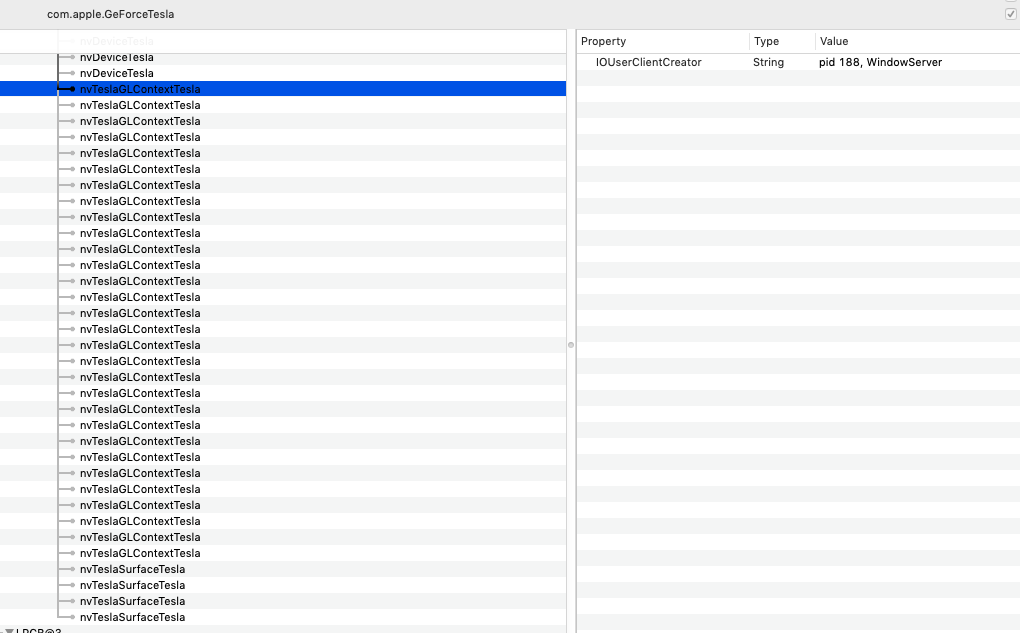
Task: Click the node dot of highlighted nvTeslaGLContextTesla
Action: (x=72, y=89)
